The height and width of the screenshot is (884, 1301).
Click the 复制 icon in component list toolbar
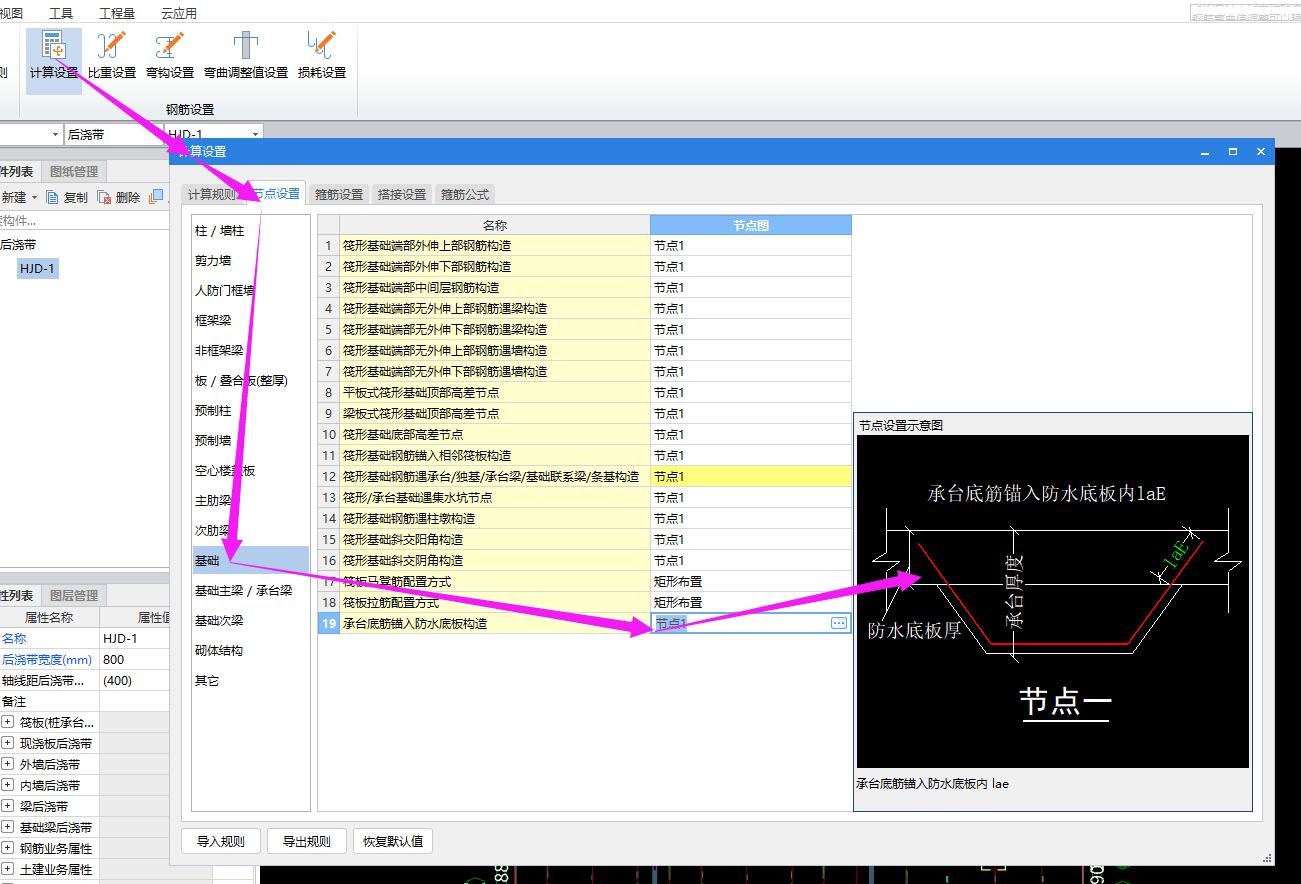54,197
